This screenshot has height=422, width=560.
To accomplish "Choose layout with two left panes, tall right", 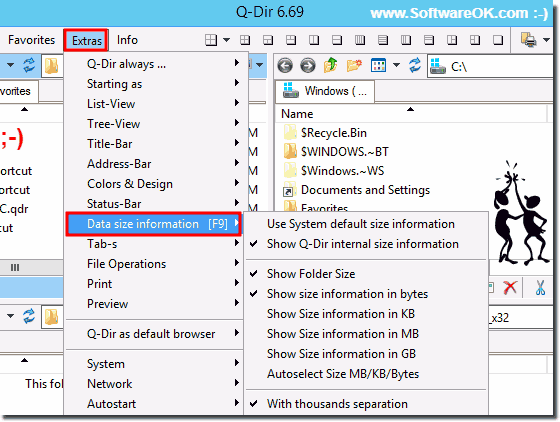I will coord(475,40).
